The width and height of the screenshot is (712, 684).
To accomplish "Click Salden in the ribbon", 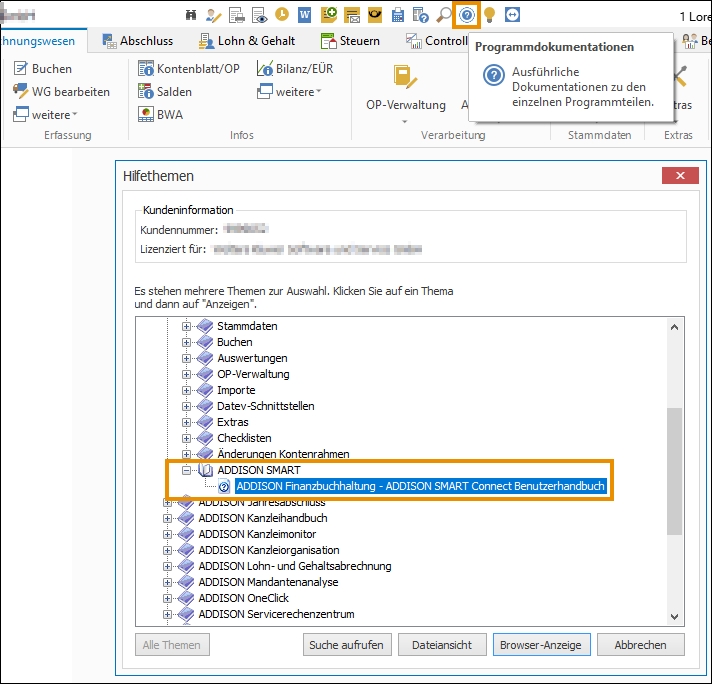I will click(x=165, y=92).
